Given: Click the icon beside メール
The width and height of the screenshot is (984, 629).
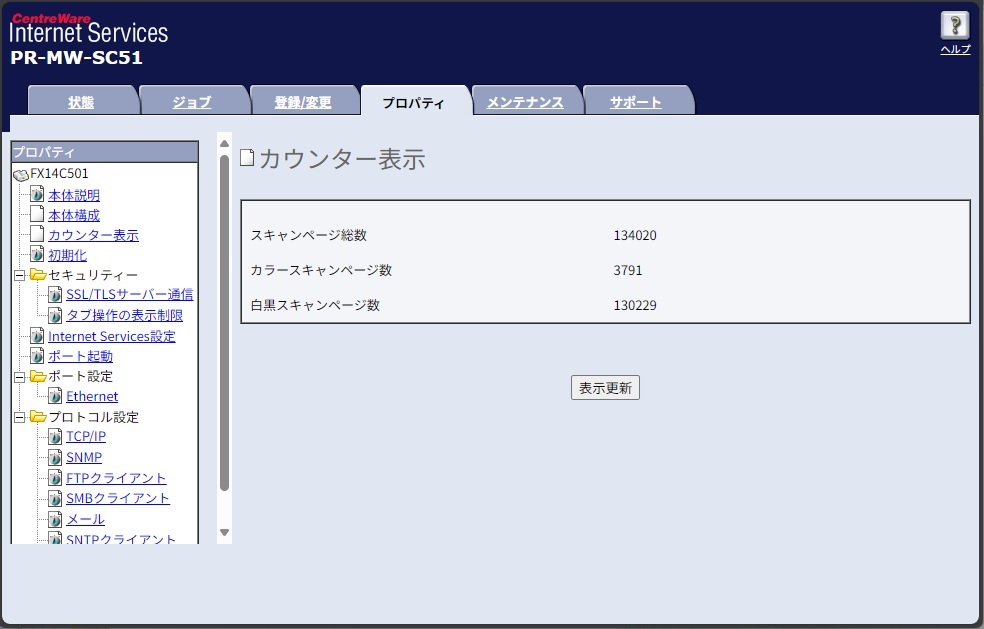Looking at the screenshot, I should pyautogui.click(x=56, y=519).
